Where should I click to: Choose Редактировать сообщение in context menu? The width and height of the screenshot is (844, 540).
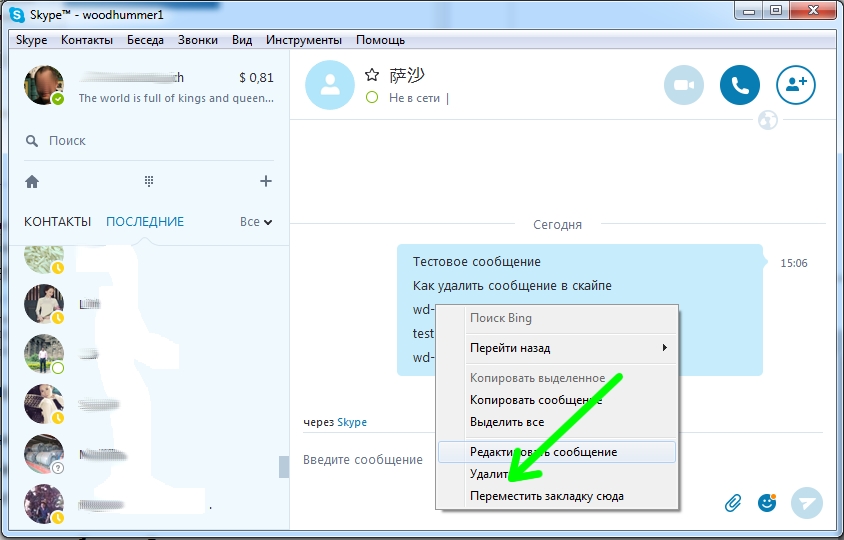pos(557,452)
